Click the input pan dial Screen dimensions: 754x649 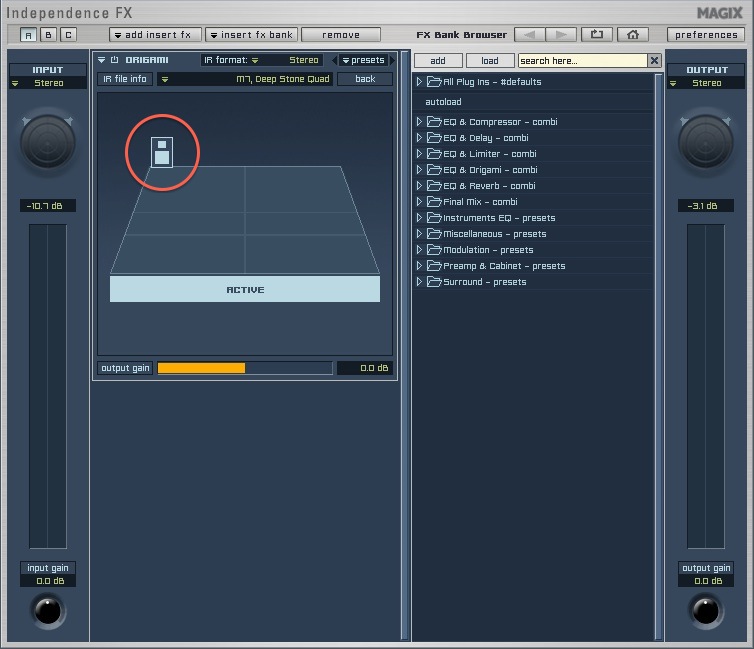coord(48,142)
